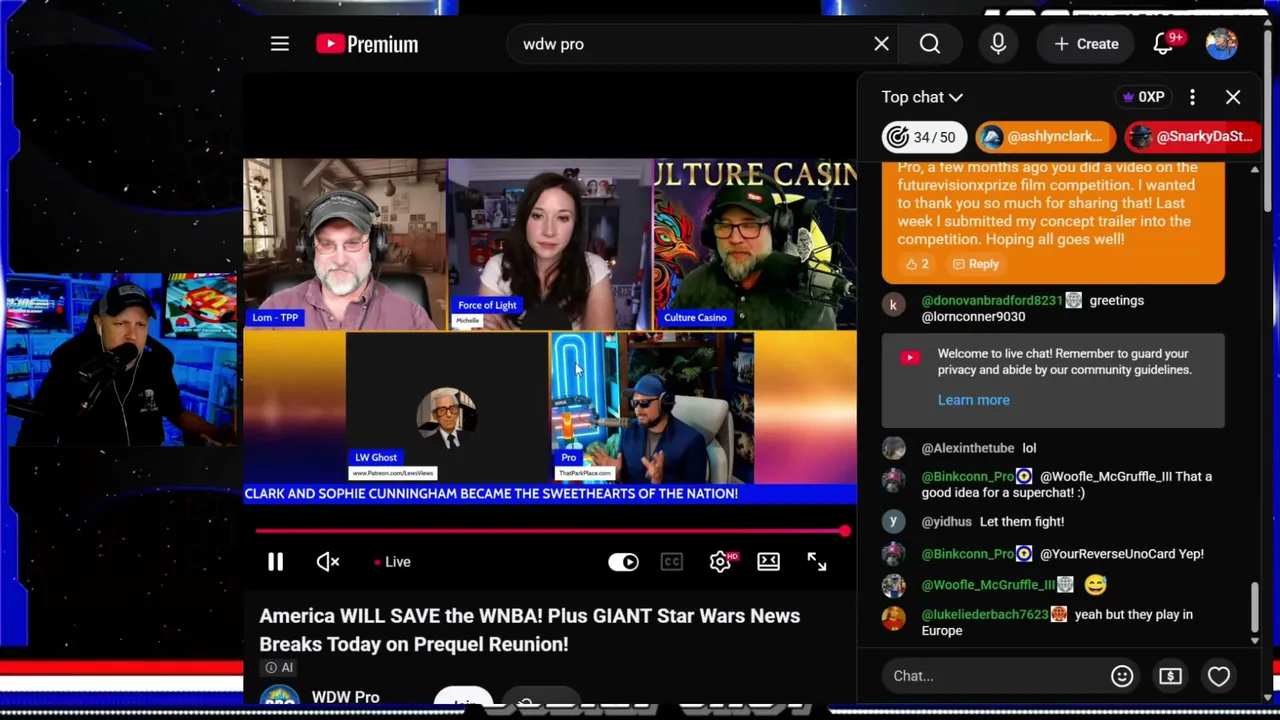Image resolution: width=1280 pixels, height=720 pixels.
Task: Open the WDW Pro channel name
Action: (345, 697)
